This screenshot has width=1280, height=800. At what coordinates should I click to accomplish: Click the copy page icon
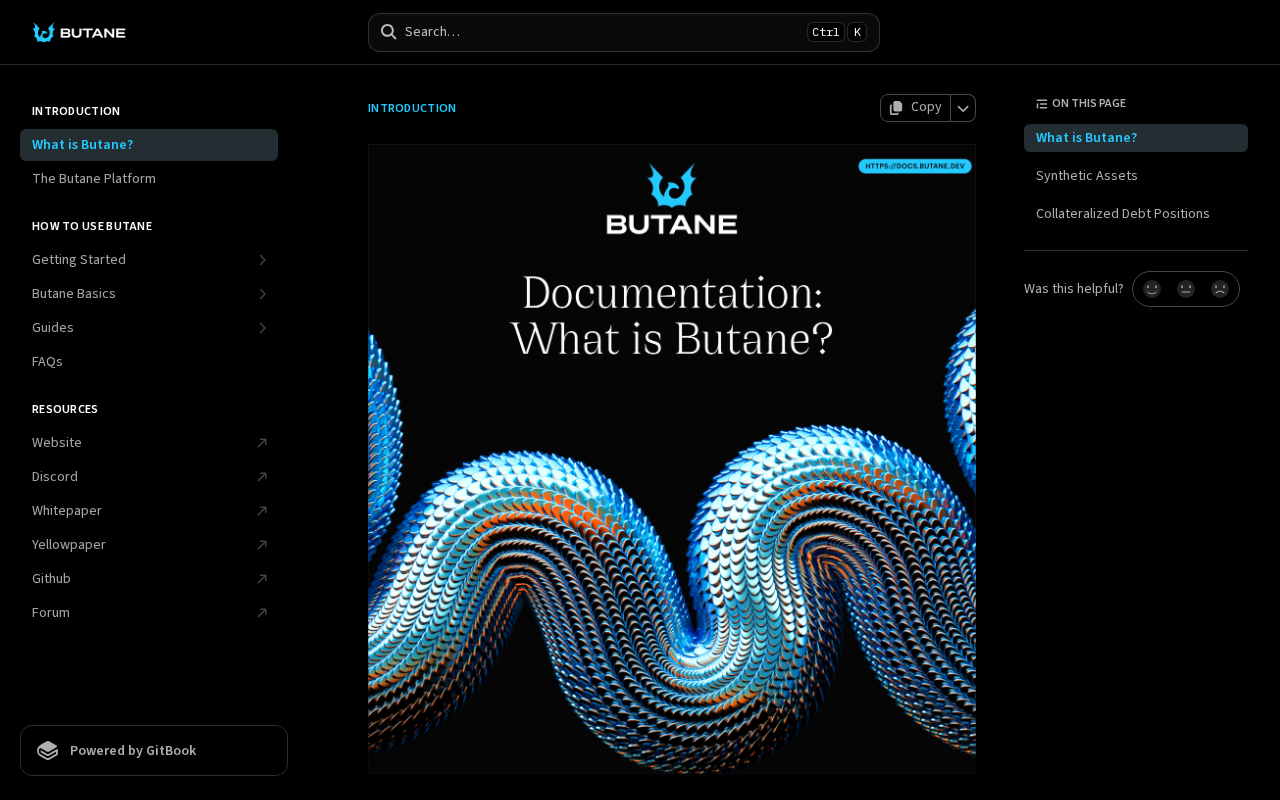click(896, 107)
